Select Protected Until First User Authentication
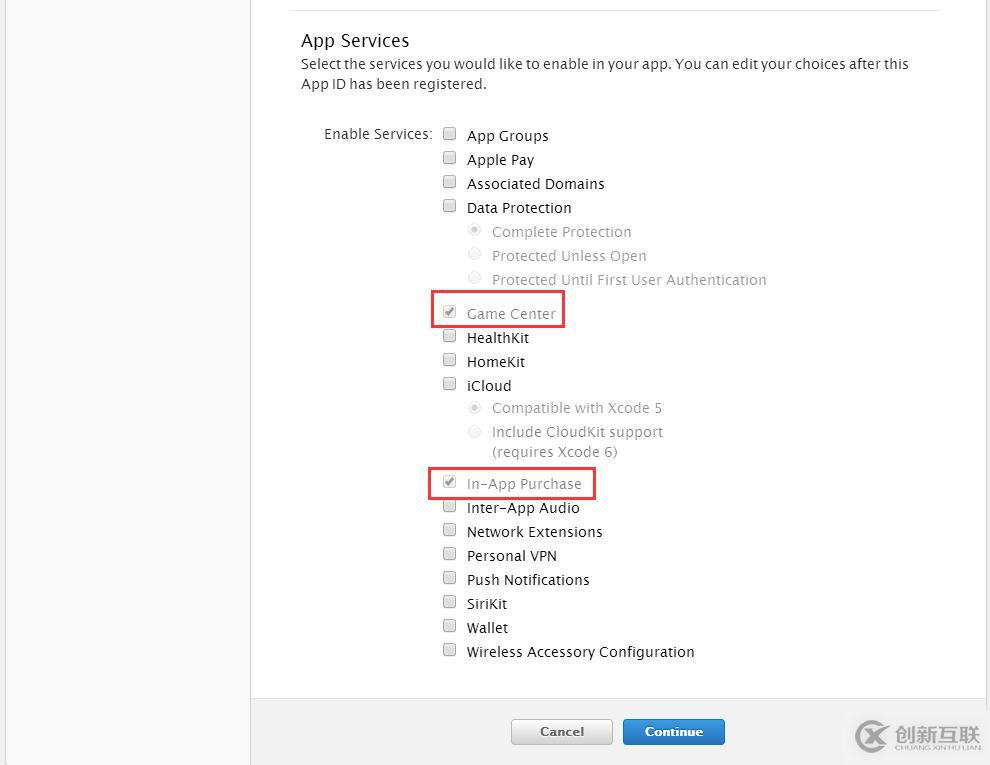 point(475,278)
